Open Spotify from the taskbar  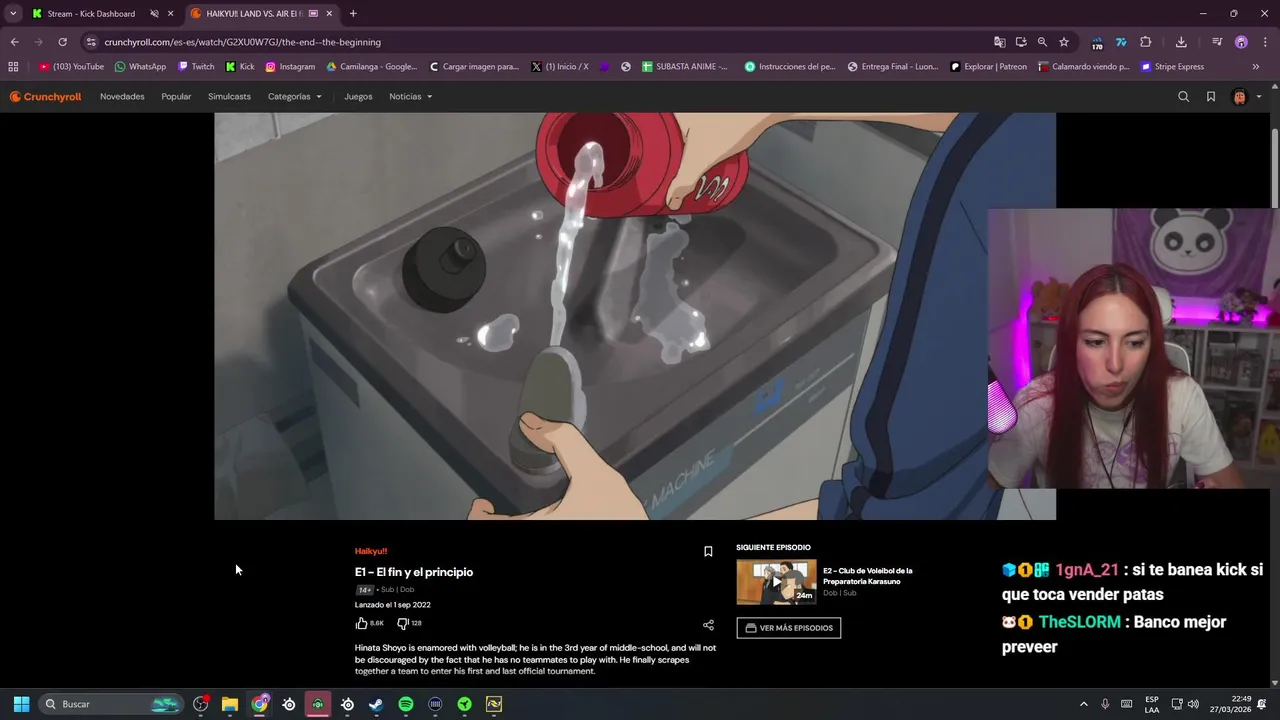point(406,704)
